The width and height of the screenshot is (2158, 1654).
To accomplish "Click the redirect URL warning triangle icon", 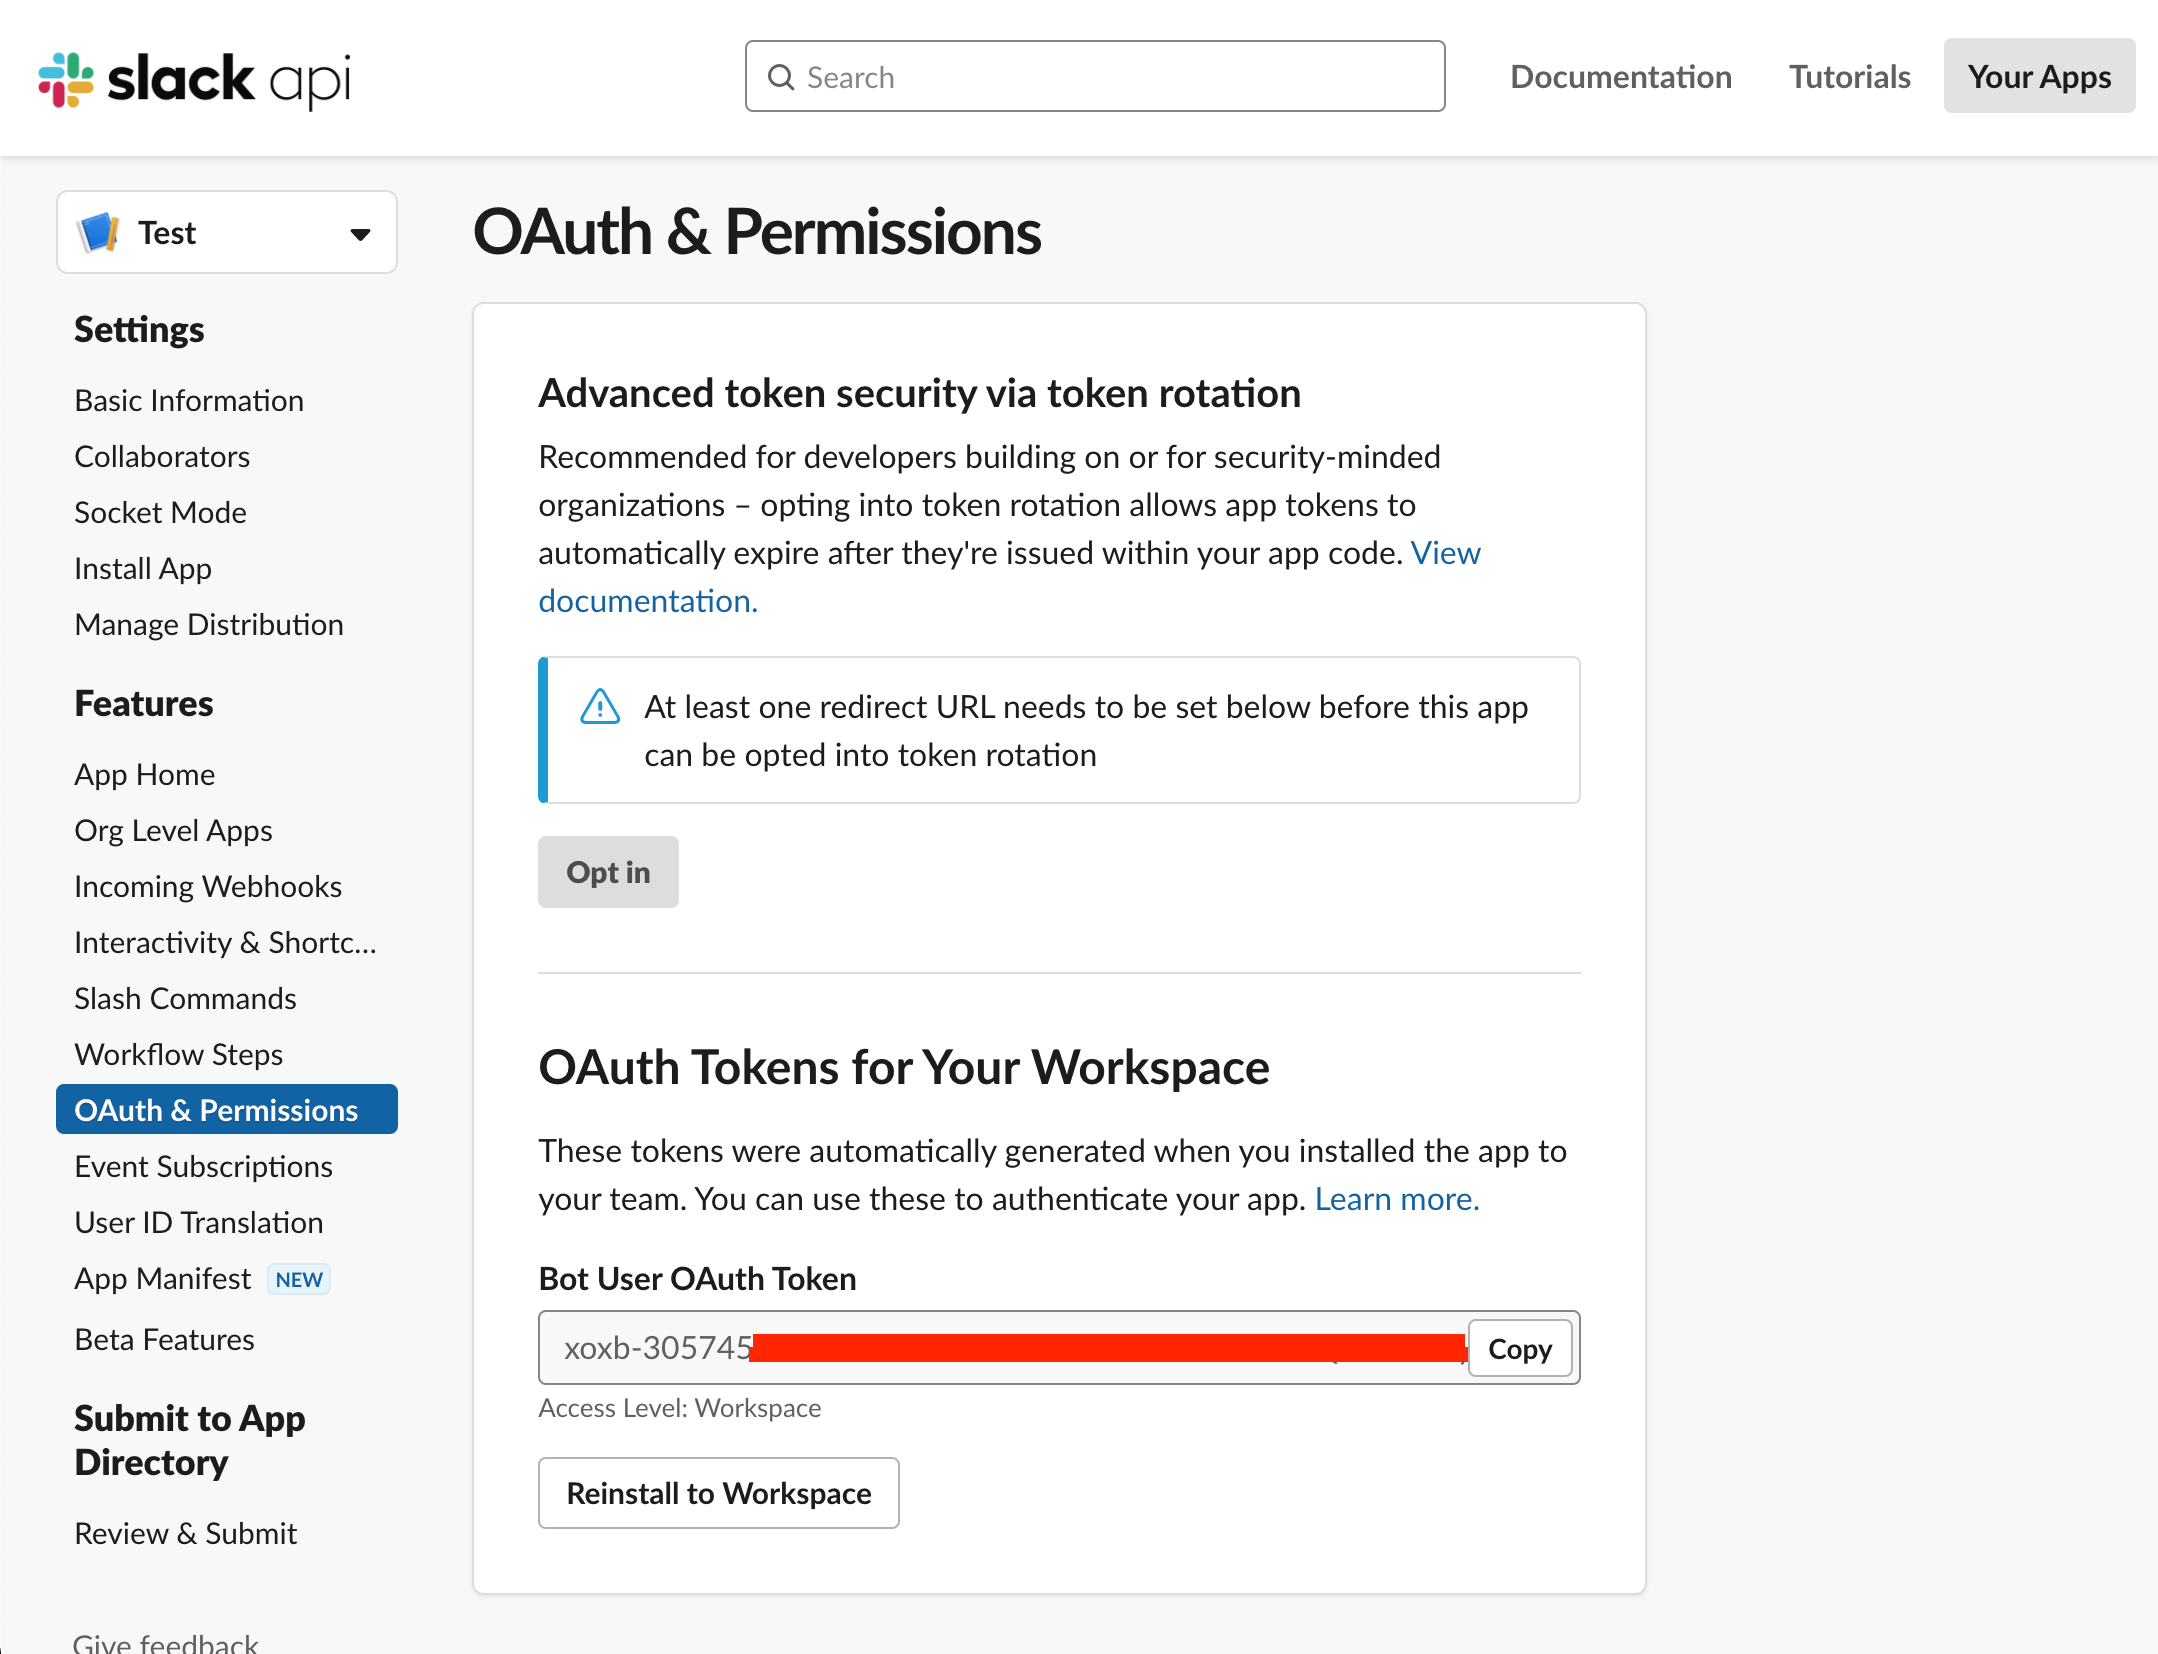I will tap(600, 707).
